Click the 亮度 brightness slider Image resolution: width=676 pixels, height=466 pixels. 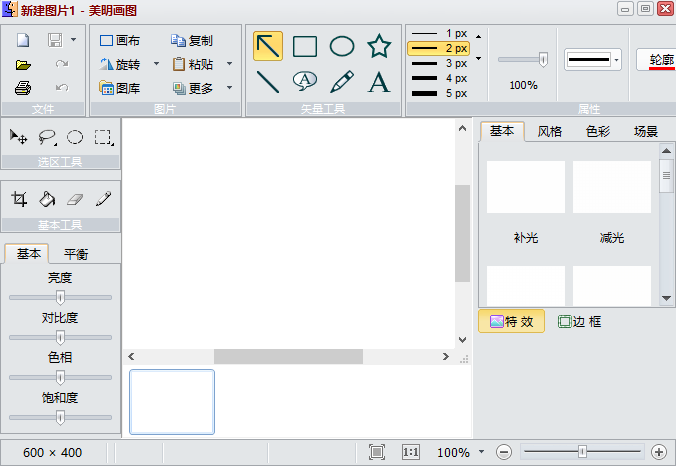point(60,297)
